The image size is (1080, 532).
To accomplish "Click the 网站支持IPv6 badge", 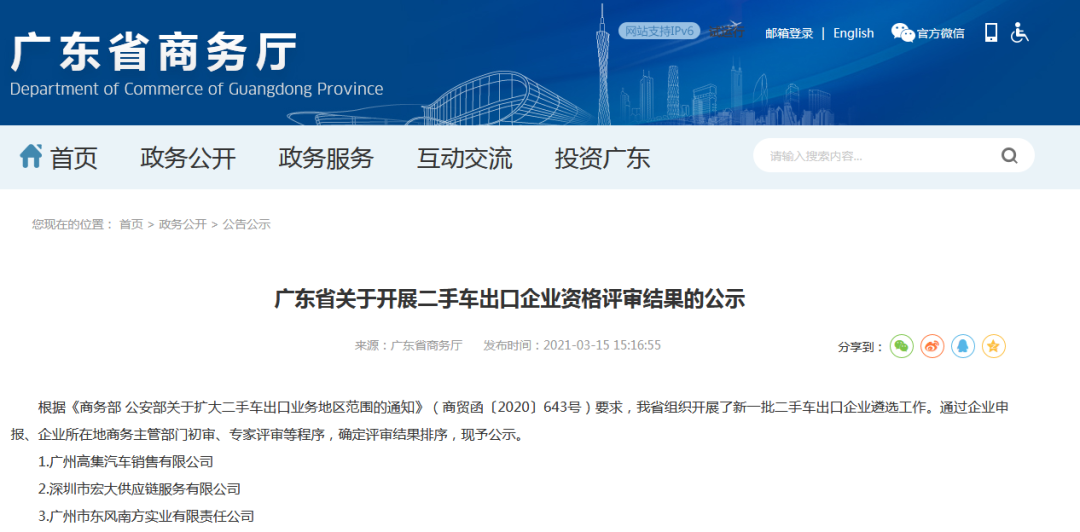I will coord(659,32).
